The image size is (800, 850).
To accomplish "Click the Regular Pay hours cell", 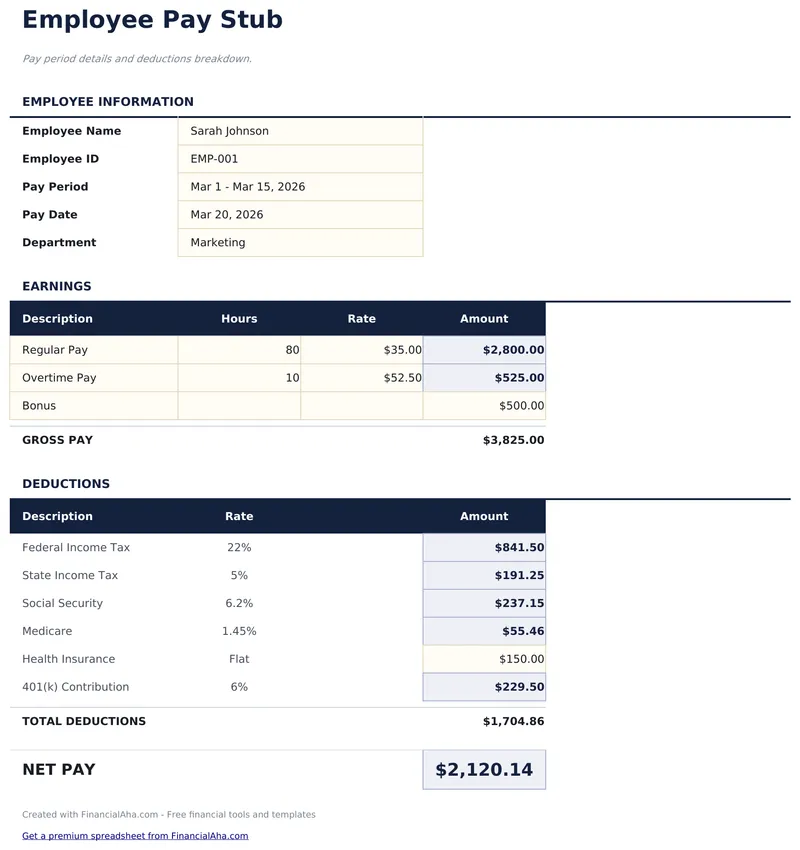I will tap(239, 350).
